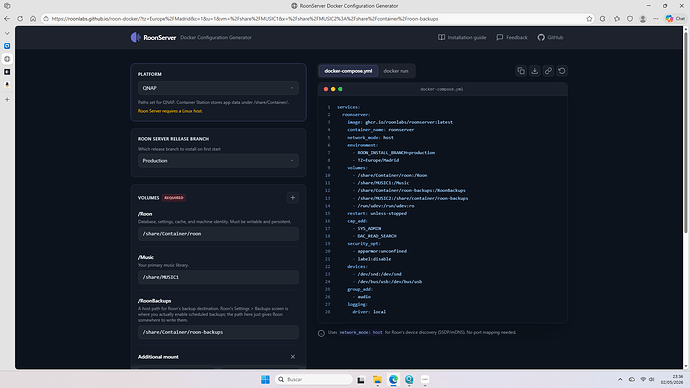Viewport: 690px width, 388px height.
Task: Open the Windows Start menu
Action: [x=265, y=379]
